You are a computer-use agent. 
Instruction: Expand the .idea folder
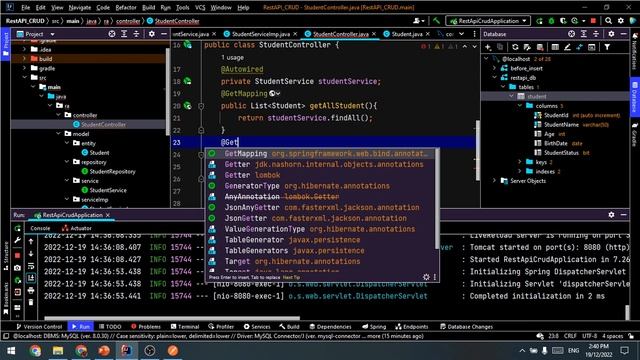pos(24,49)
